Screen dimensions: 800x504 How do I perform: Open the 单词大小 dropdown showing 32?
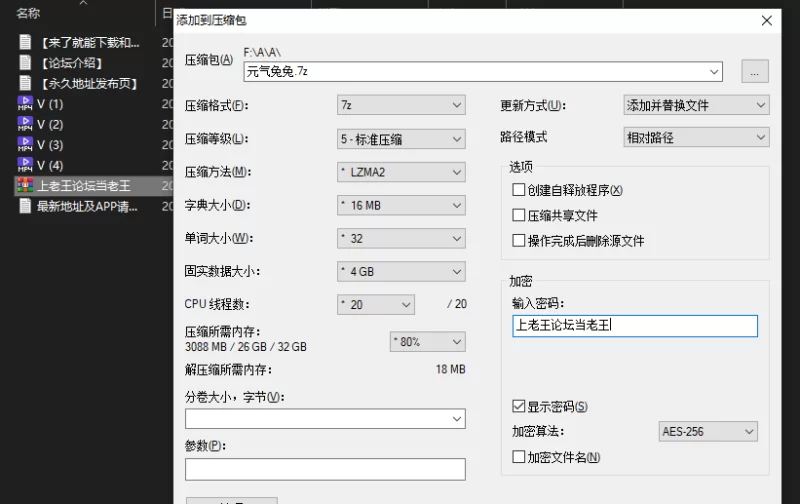coord(401,238)
